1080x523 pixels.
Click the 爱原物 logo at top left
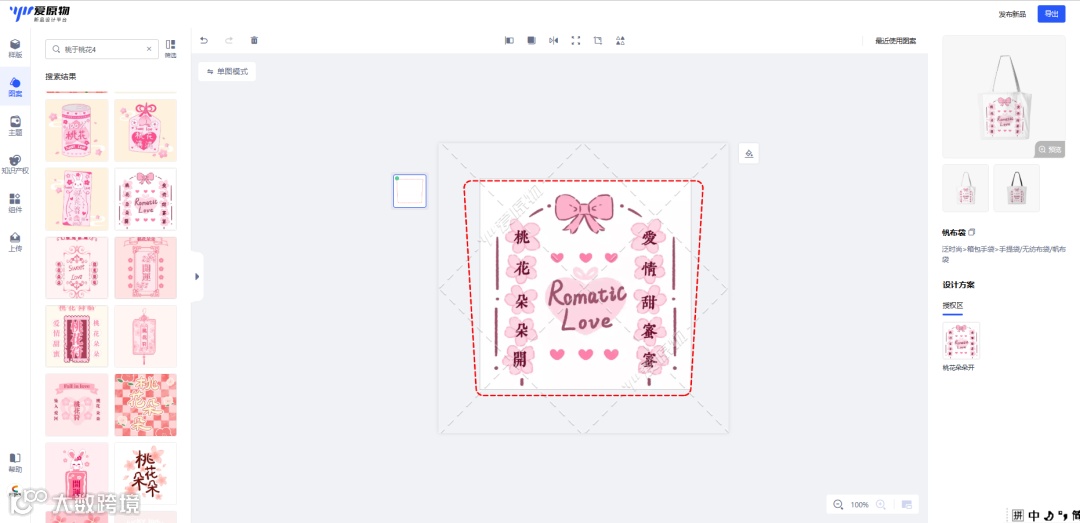39,13
